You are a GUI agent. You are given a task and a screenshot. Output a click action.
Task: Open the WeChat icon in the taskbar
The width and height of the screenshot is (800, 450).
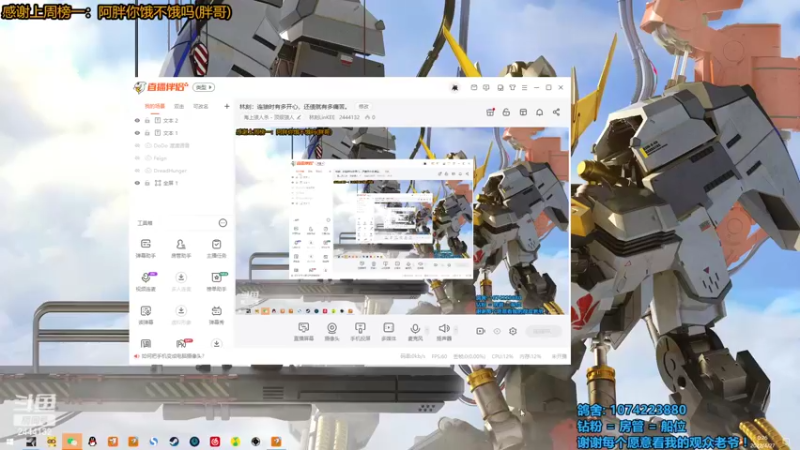click(x=72, y=441)
